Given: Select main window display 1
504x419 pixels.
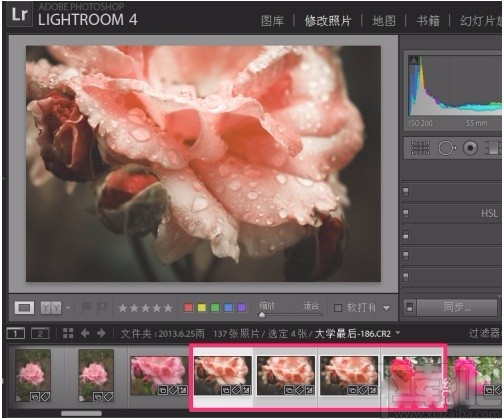Looking at the screenshot, I should pyautogui.click(x=15, y=333).
